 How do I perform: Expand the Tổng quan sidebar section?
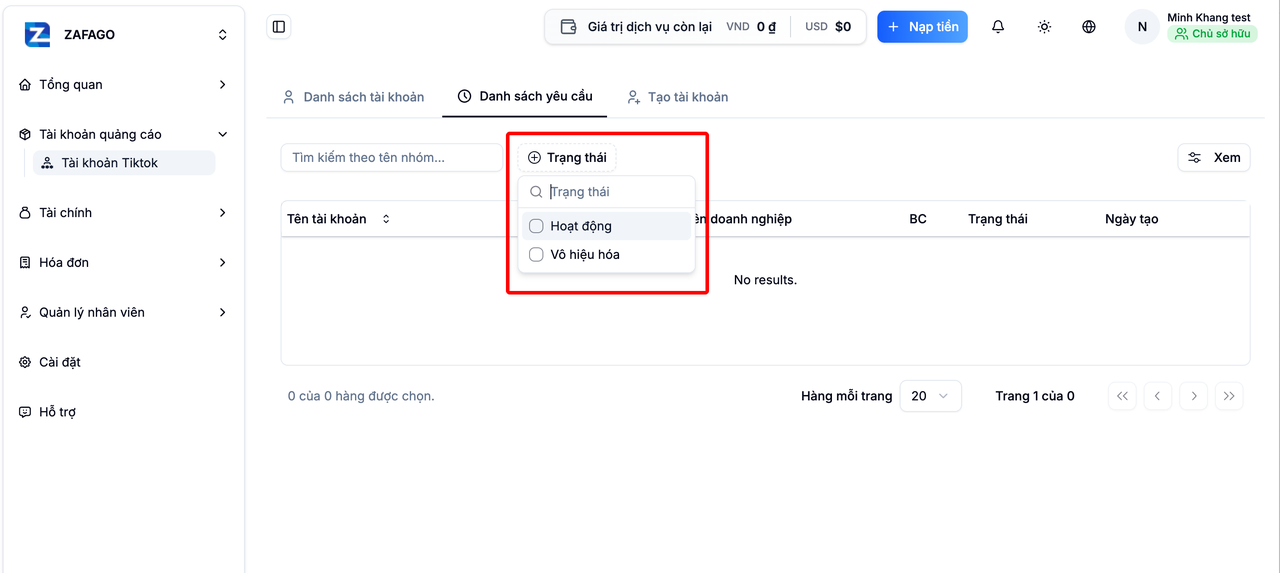[x=123, y=85]
